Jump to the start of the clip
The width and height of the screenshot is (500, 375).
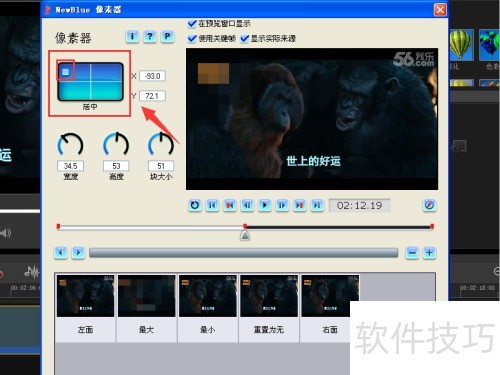212,205
